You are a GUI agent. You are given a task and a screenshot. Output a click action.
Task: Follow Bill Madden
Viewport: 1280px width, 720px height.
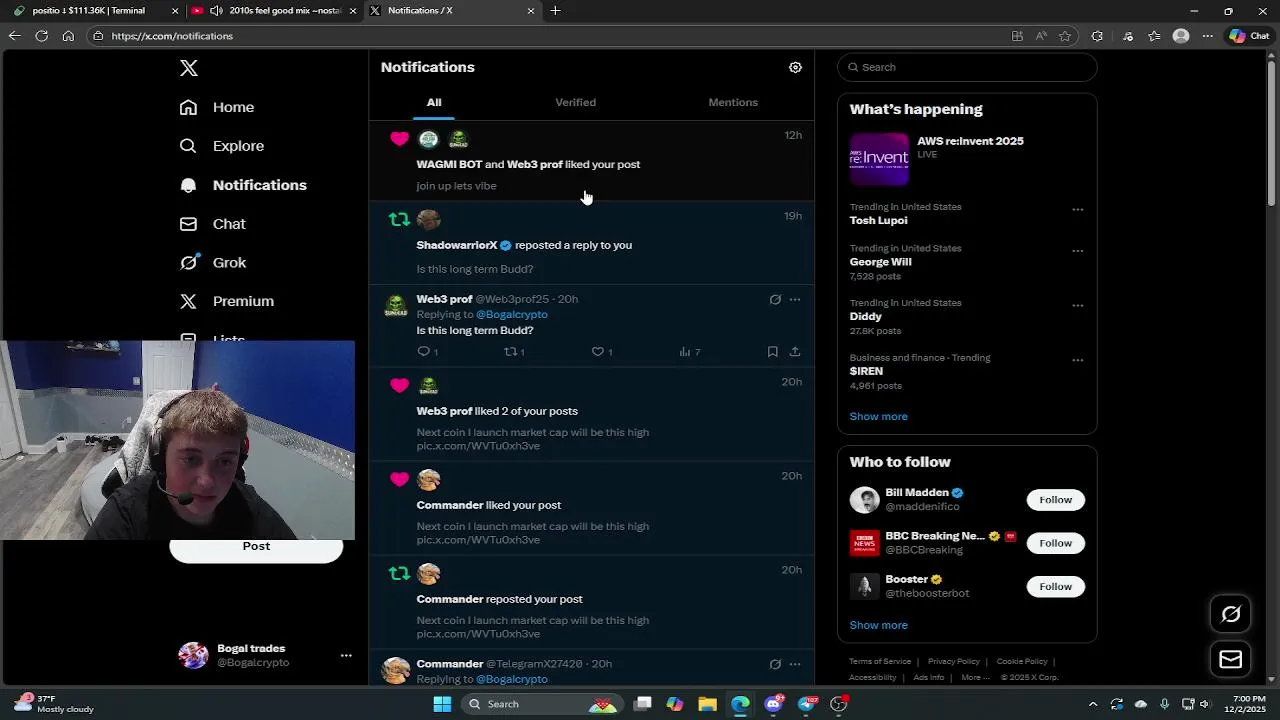(1055, 500)
